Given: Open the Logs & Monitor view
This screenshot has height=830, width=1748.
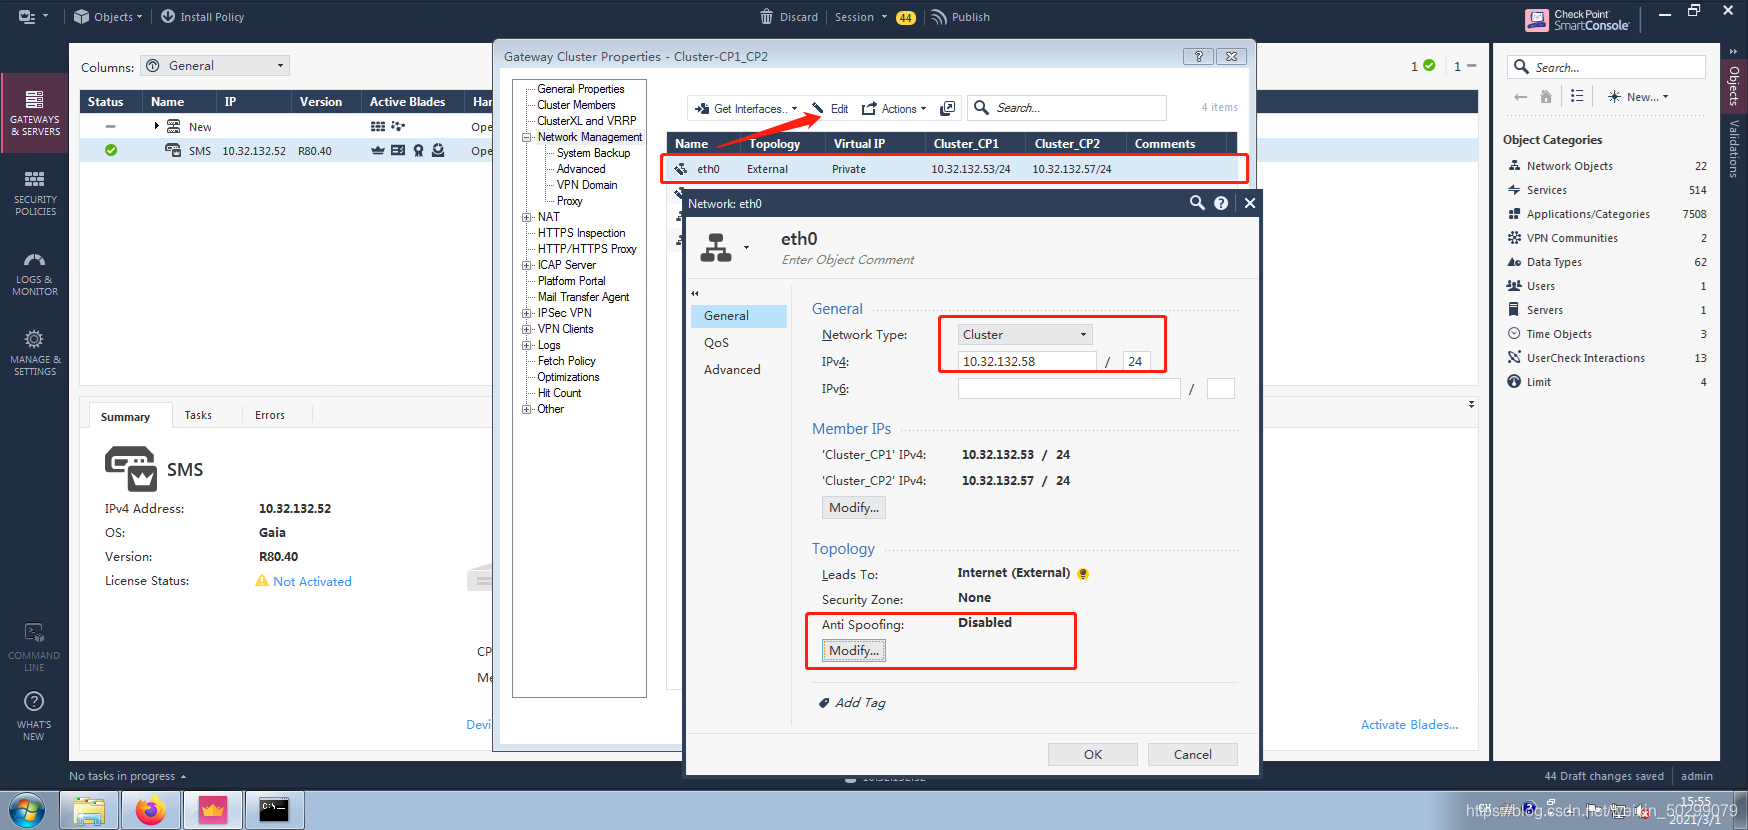Looking at the screenshot, I should point(35,274).
